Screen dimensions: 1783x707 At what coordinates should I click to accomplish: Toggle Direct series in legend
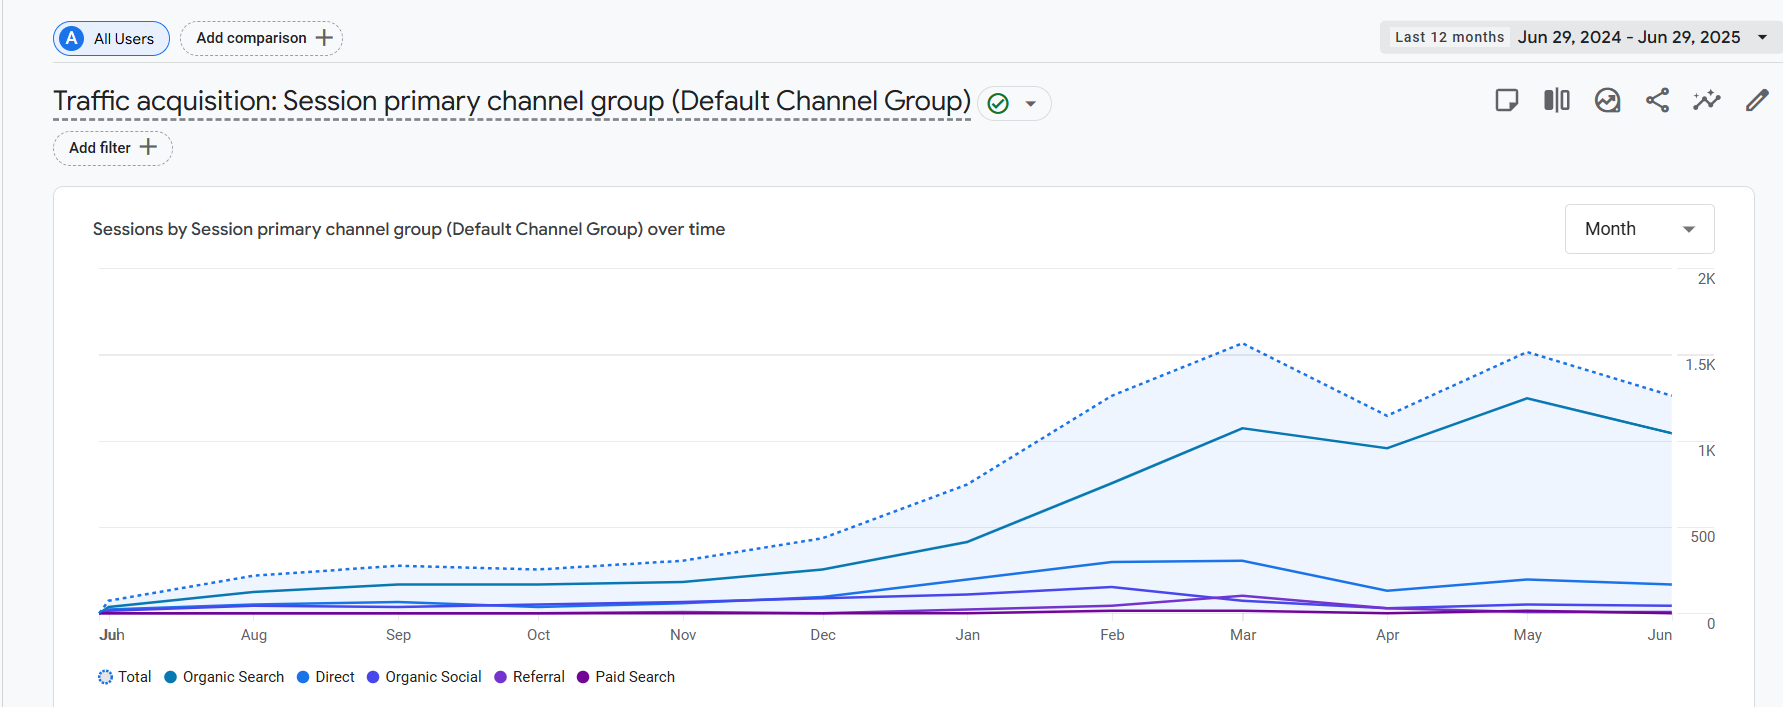point(326,677)
